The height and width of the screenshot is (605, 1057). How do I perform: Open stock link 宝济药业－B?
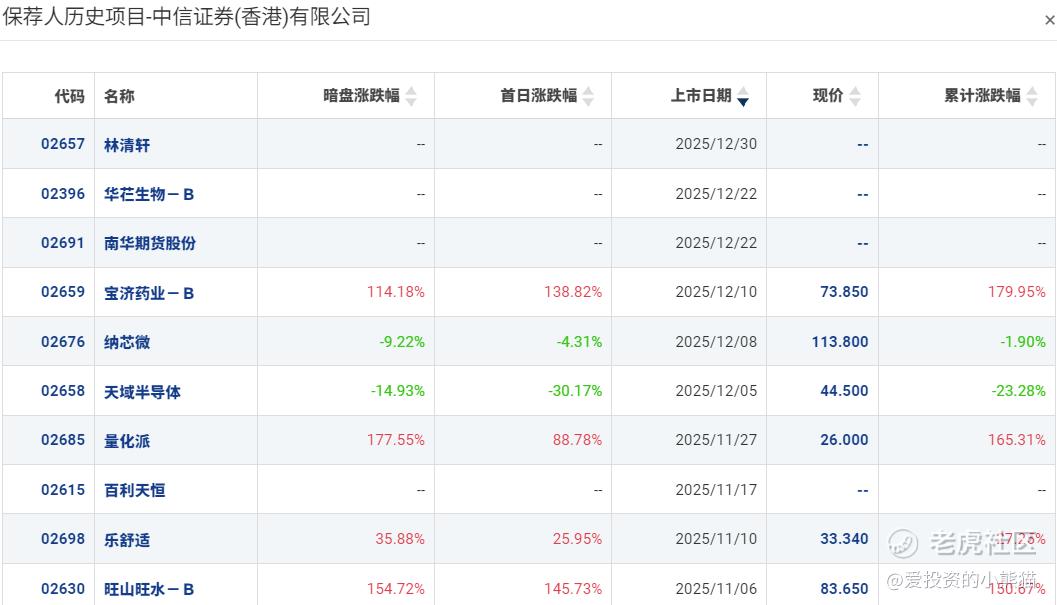(x=149, y=293)
